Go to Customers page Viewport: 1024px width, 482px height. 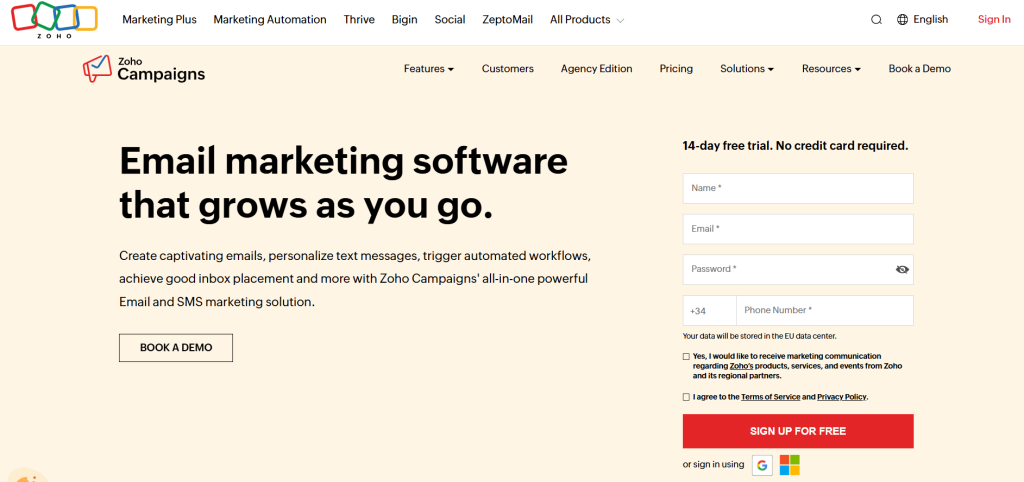click(x=507, y=69)
